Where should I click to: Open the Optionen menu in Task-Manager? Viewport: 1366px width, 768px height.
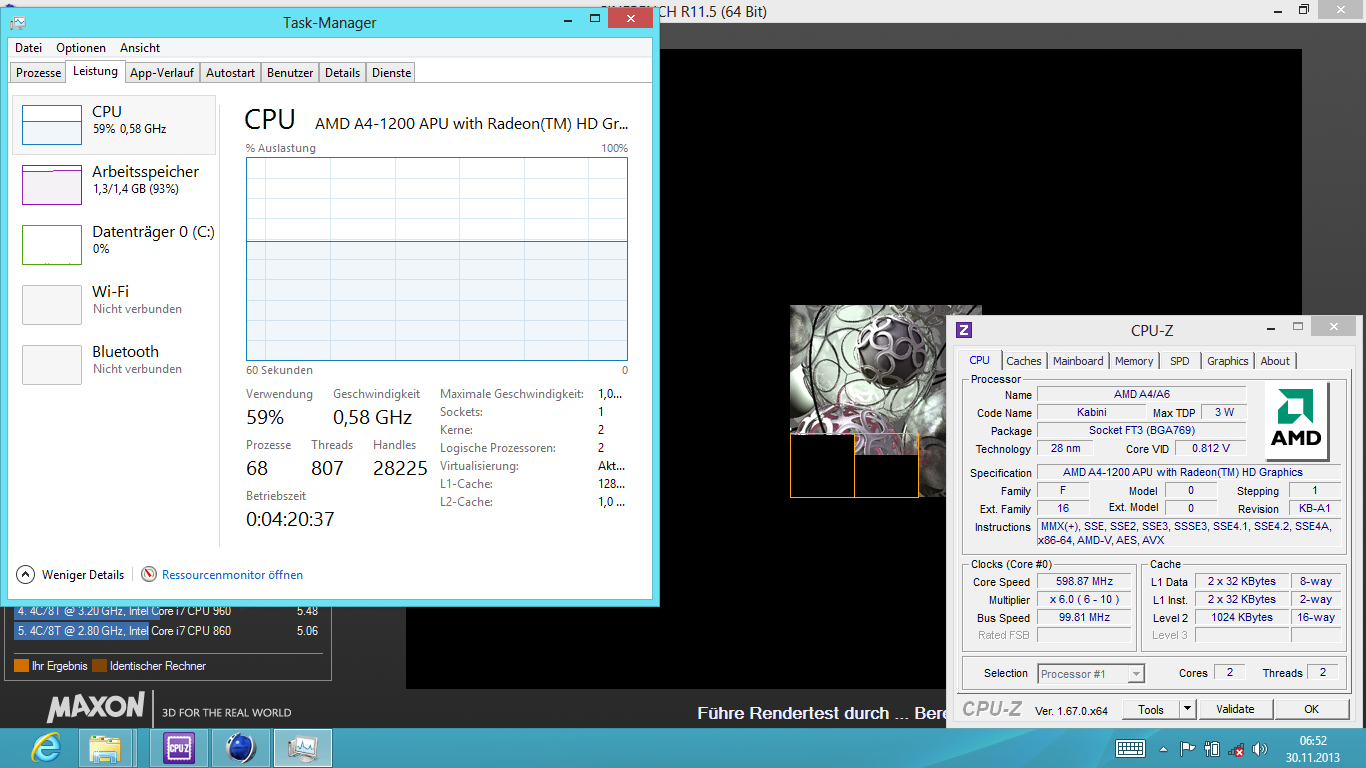tap(81, 48)
